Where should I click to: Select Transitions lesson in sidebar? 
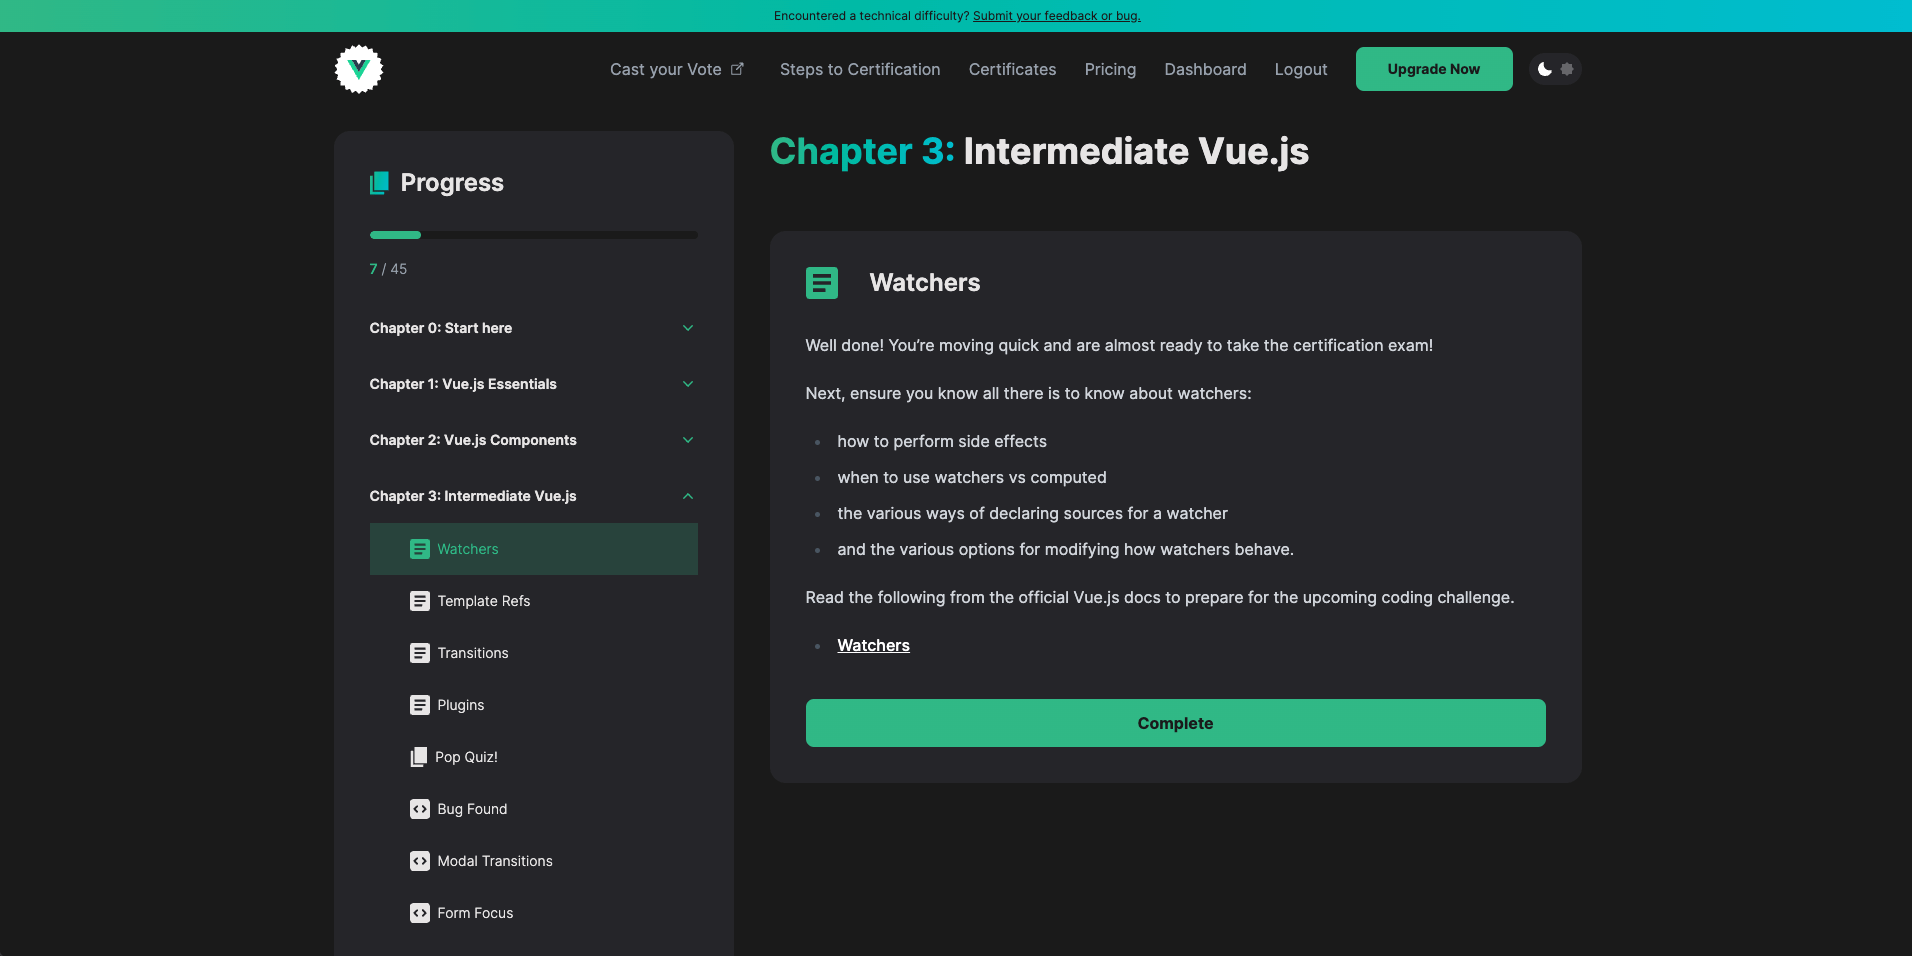pos(534,653)
